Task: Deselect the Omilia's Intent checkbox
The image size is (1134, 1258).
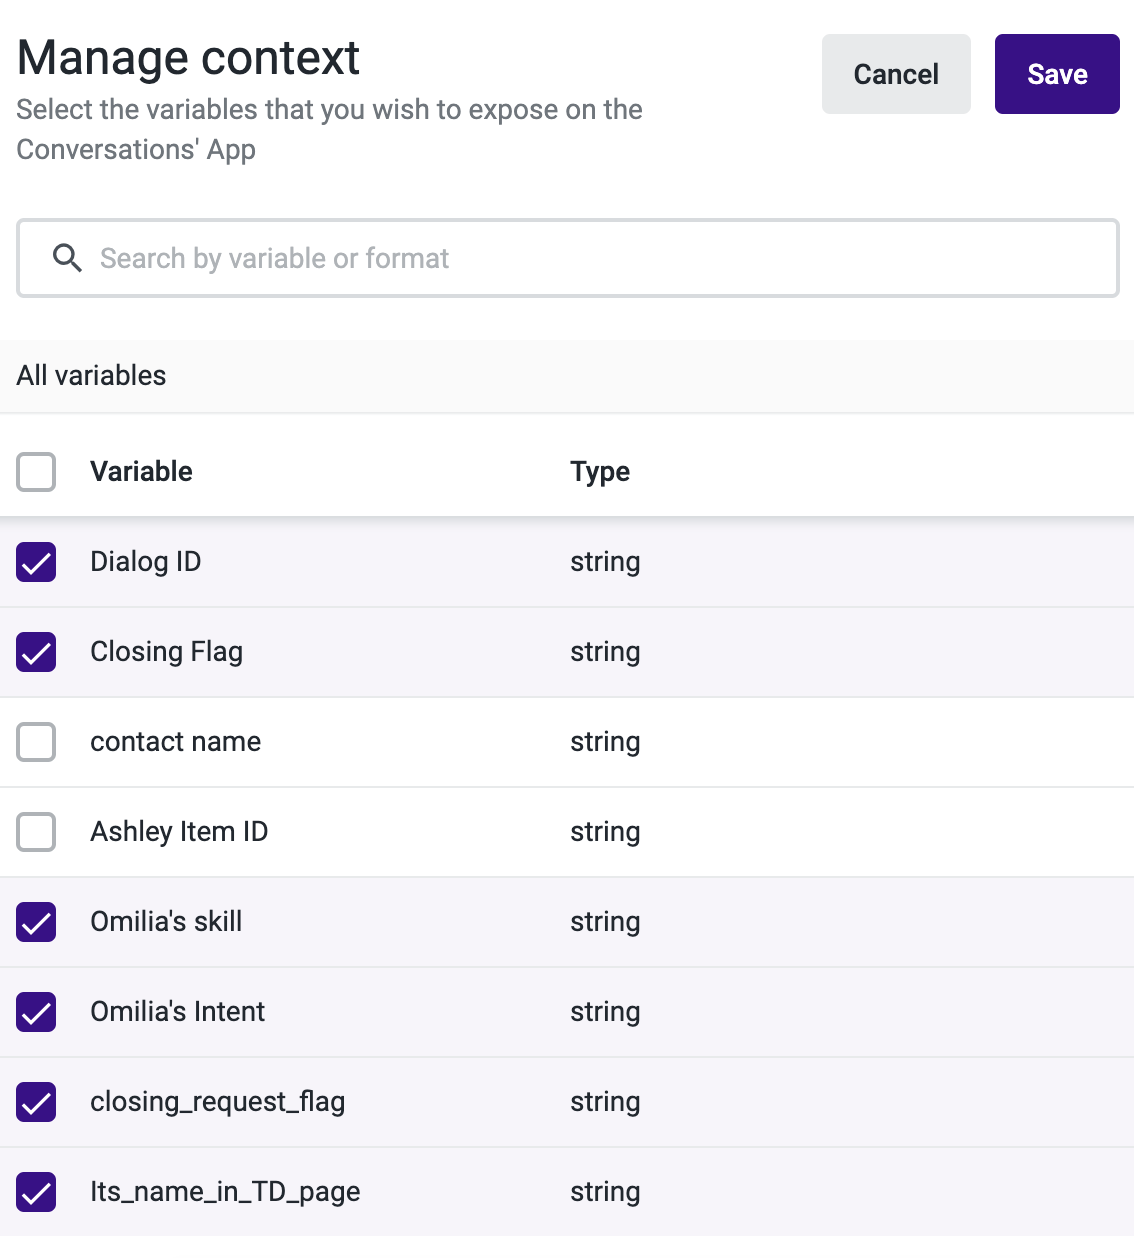Action: 36,1012
